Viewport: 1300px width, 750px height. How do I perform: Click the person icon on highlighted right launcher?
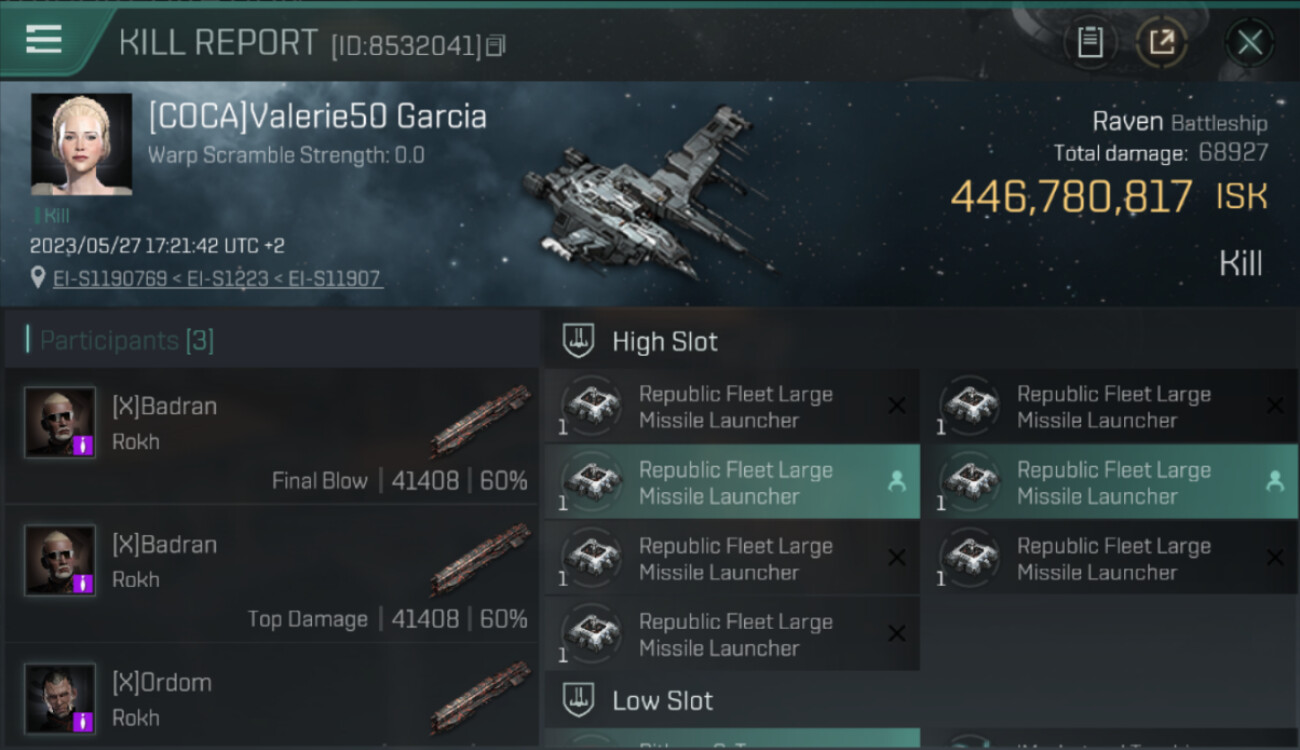(1274, 482)
